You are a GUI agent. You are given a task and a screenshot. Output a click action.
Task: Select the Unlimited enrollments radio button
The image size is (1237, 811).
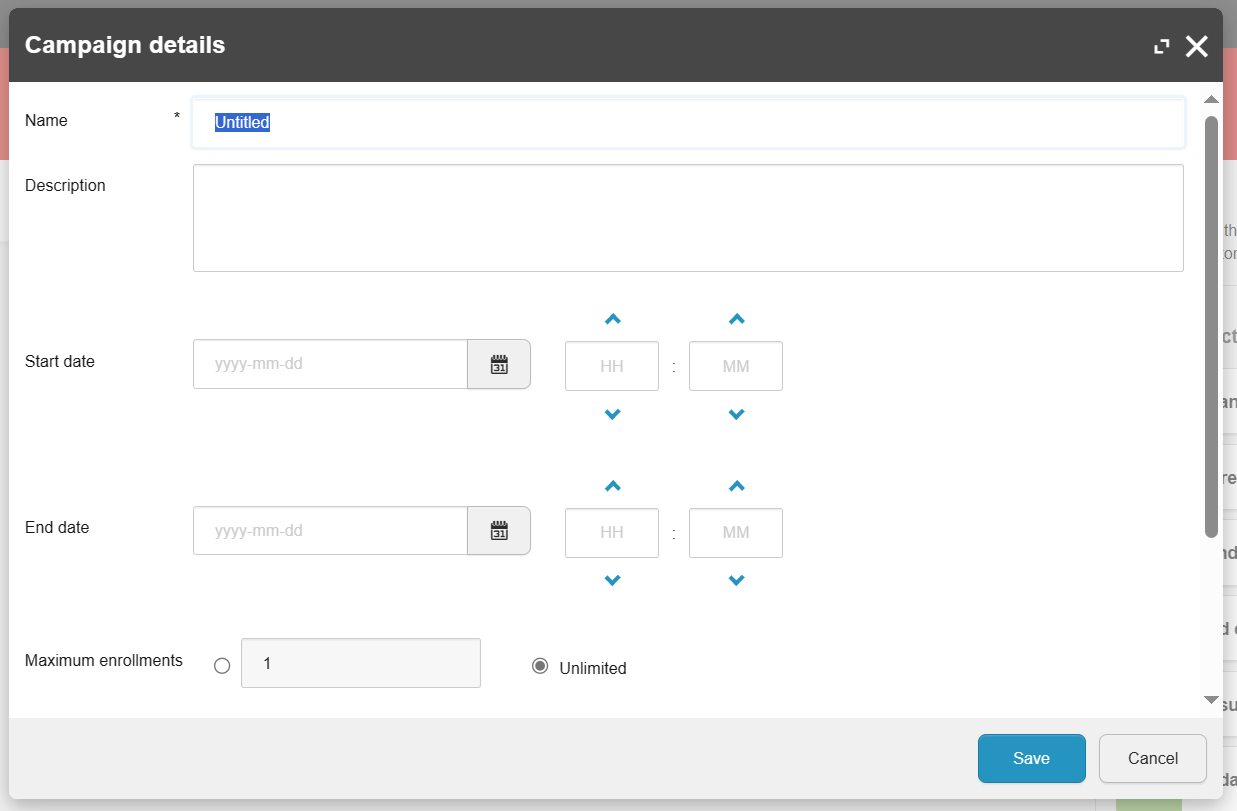click(x=540, y=666)
